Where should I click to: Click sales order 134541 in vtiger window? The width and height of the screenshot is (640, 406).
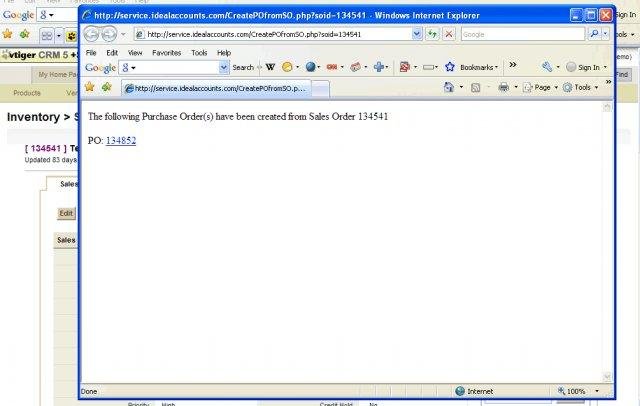pos(46,149)
